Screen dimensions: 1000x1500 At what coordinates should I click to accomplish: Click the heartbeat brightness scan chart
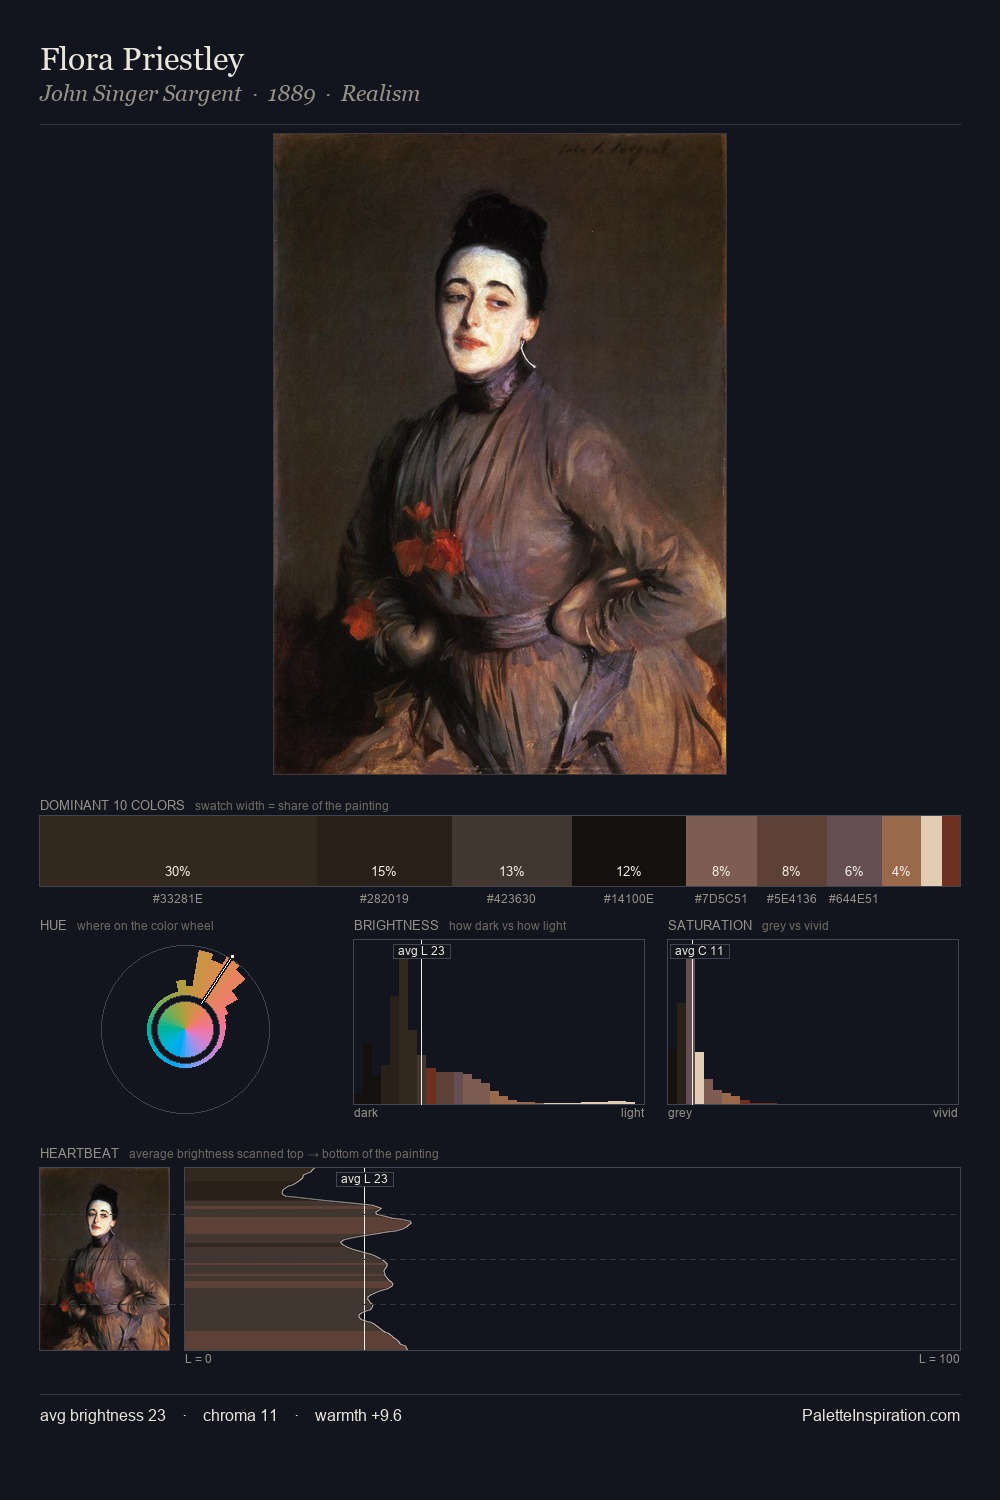(572, 1259)
